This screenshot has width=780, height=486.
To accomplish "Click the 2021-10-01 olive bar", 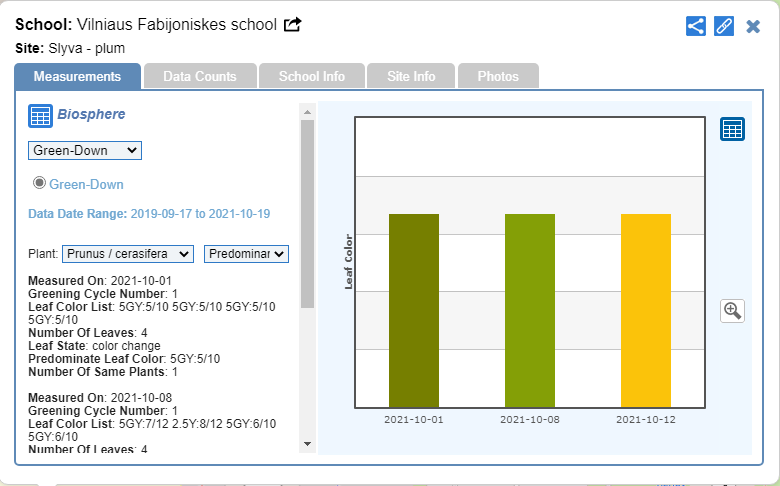I will tap(414, 310).
